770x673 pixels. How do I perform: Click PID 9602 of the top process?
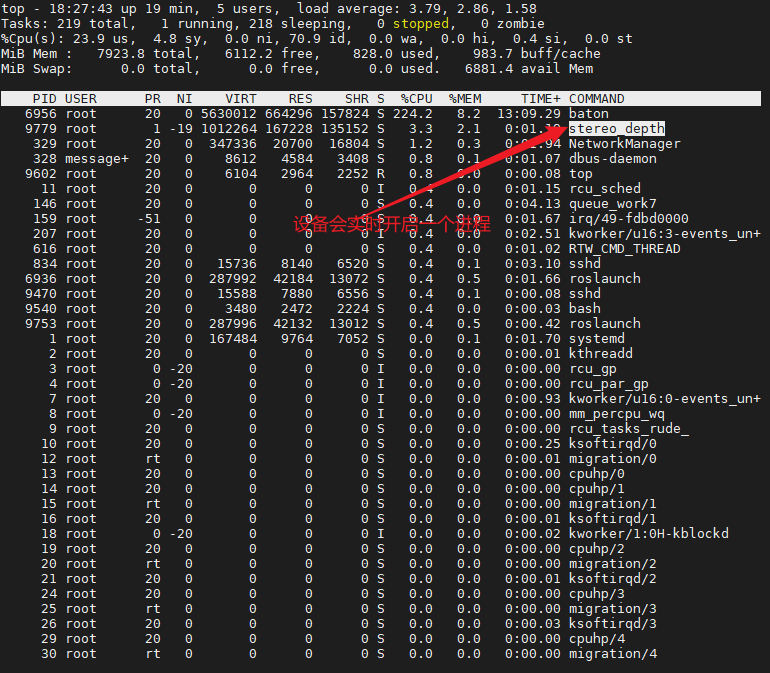pos(41,174)
